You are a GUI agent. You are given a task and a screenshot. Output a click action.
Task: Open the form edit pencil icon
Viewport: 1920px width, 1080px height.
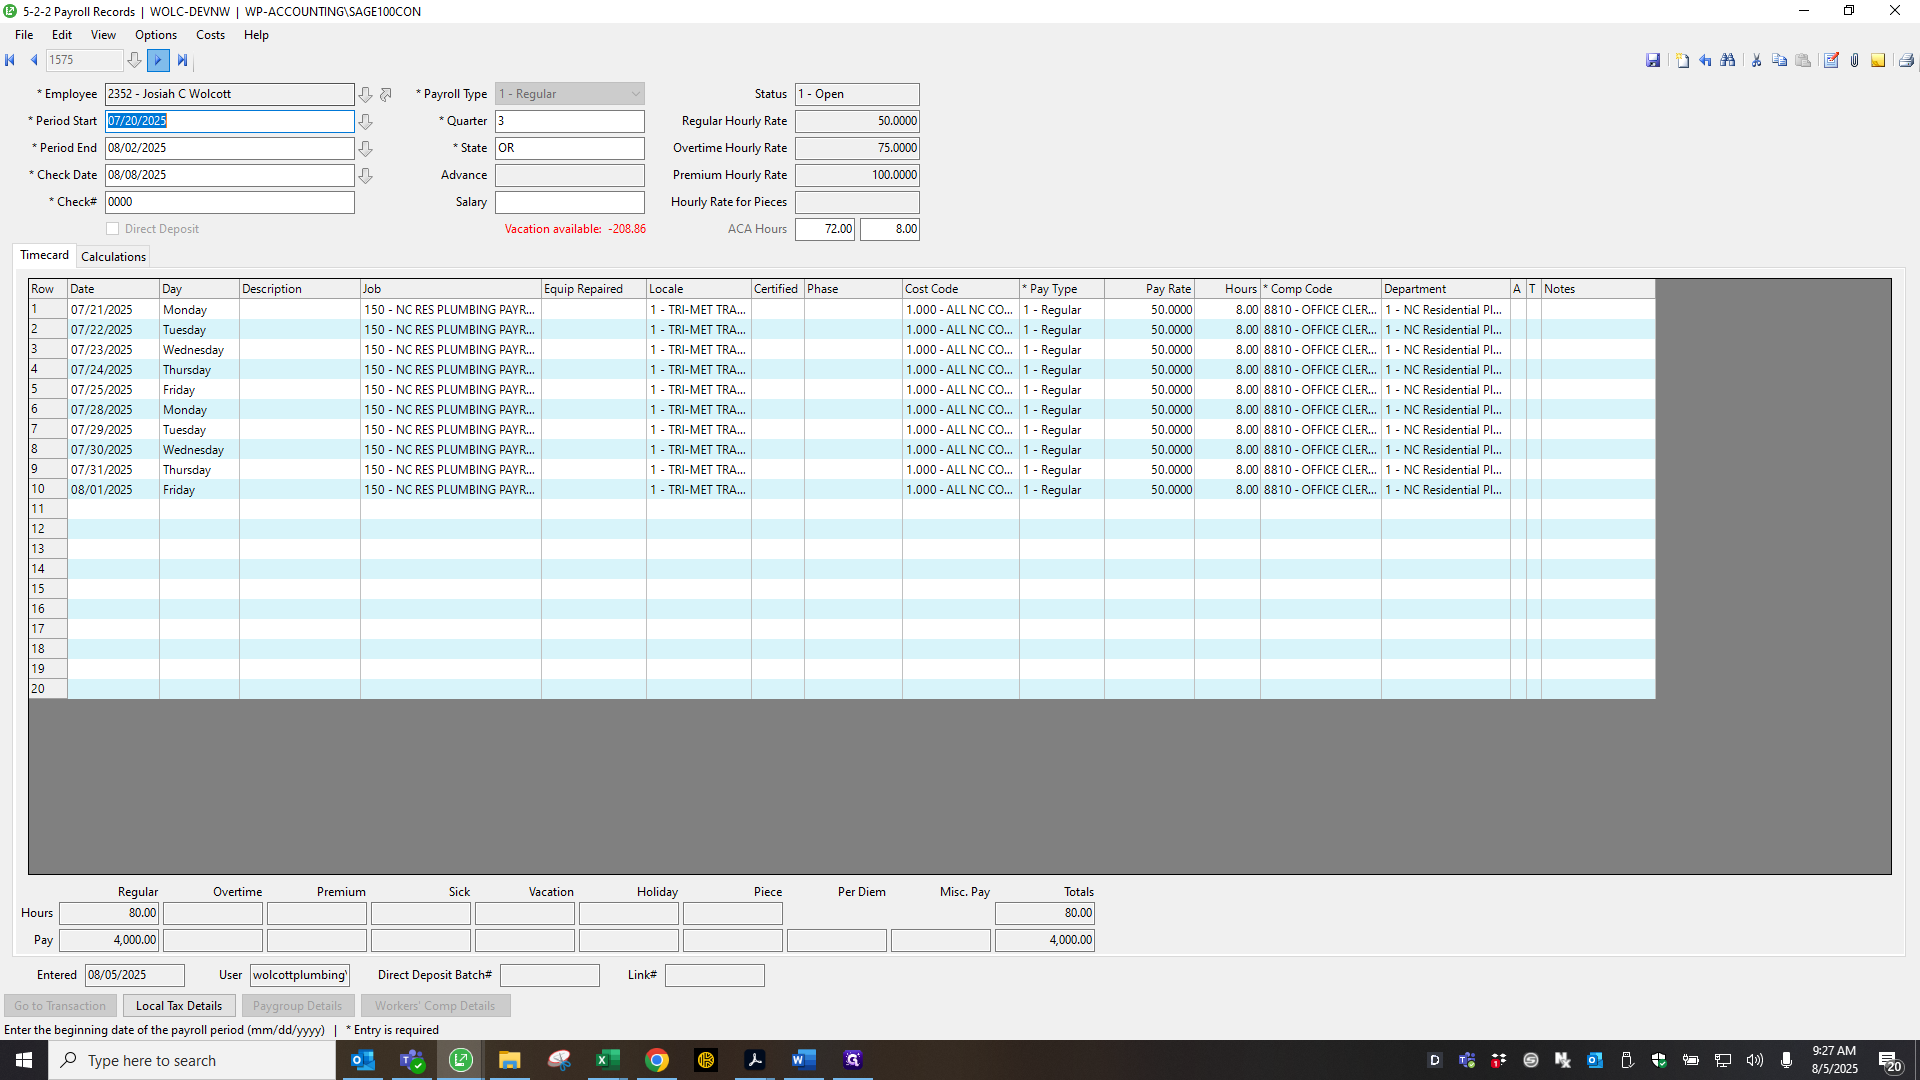[x=1831, y=61]
